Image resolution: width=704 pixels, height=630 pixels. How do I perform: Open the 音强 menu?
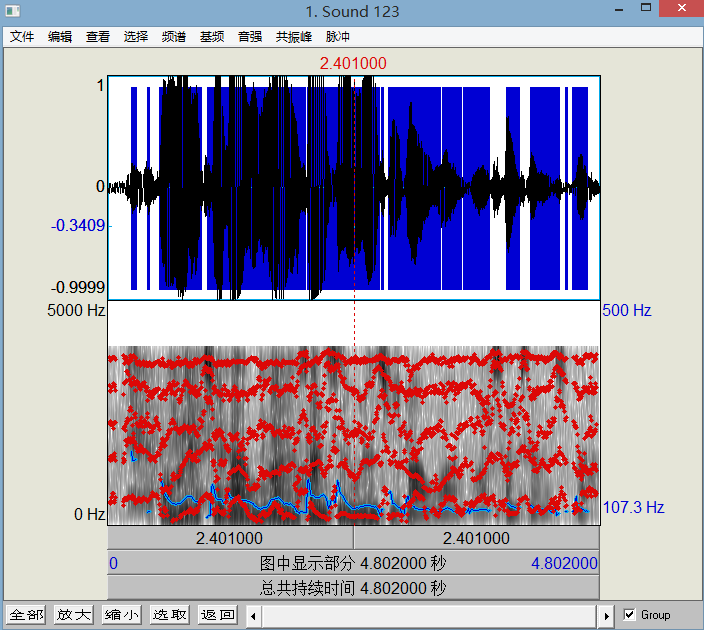250,36
